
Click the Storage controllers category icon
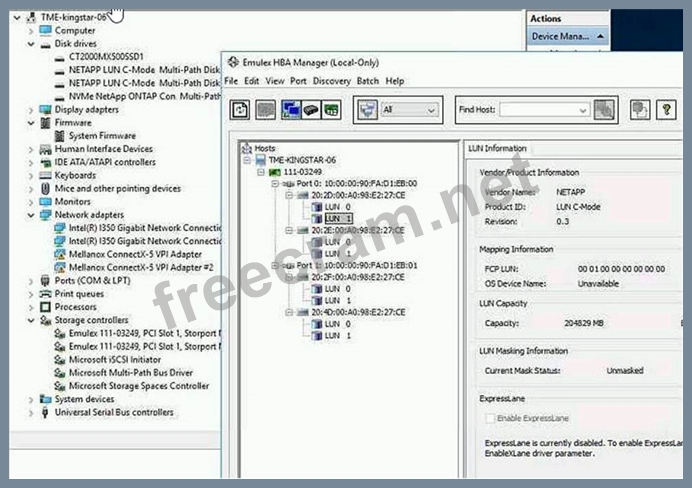coord(45,320)
